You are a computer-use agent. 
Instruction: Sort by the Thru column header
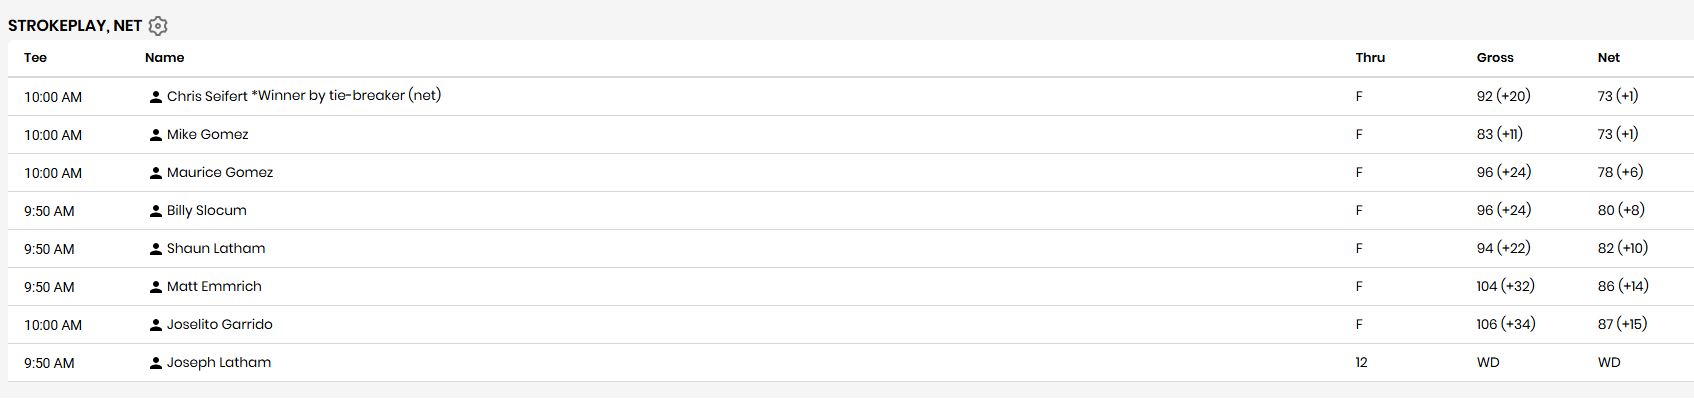tap(1370, 58)
